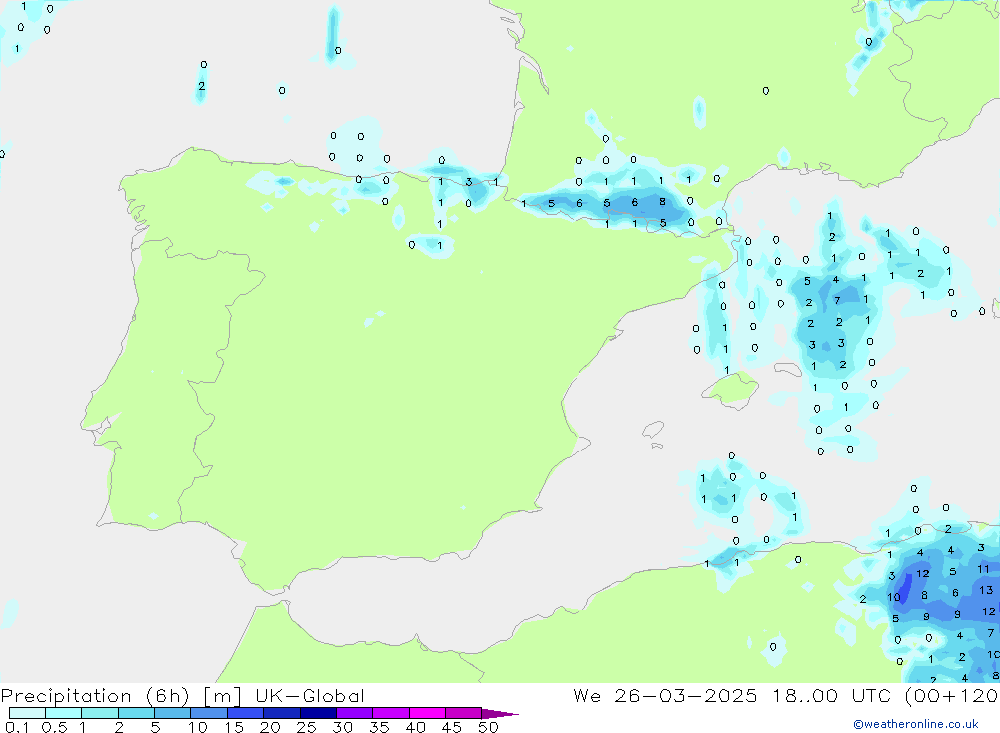The height and width of the screenshot is (733, 1000).
Task: Choose the 10–15 blue legend swatch
Action: point(209,713)
